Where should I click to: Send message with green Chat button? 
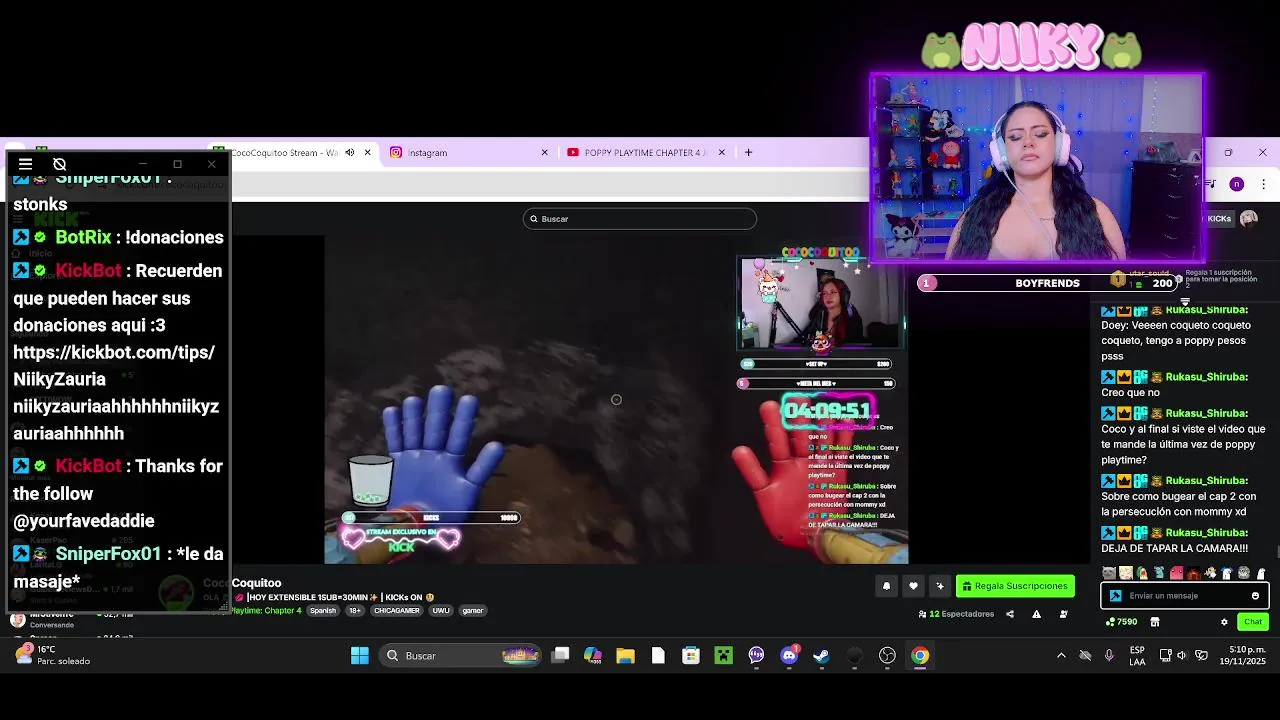(1253, 622)
